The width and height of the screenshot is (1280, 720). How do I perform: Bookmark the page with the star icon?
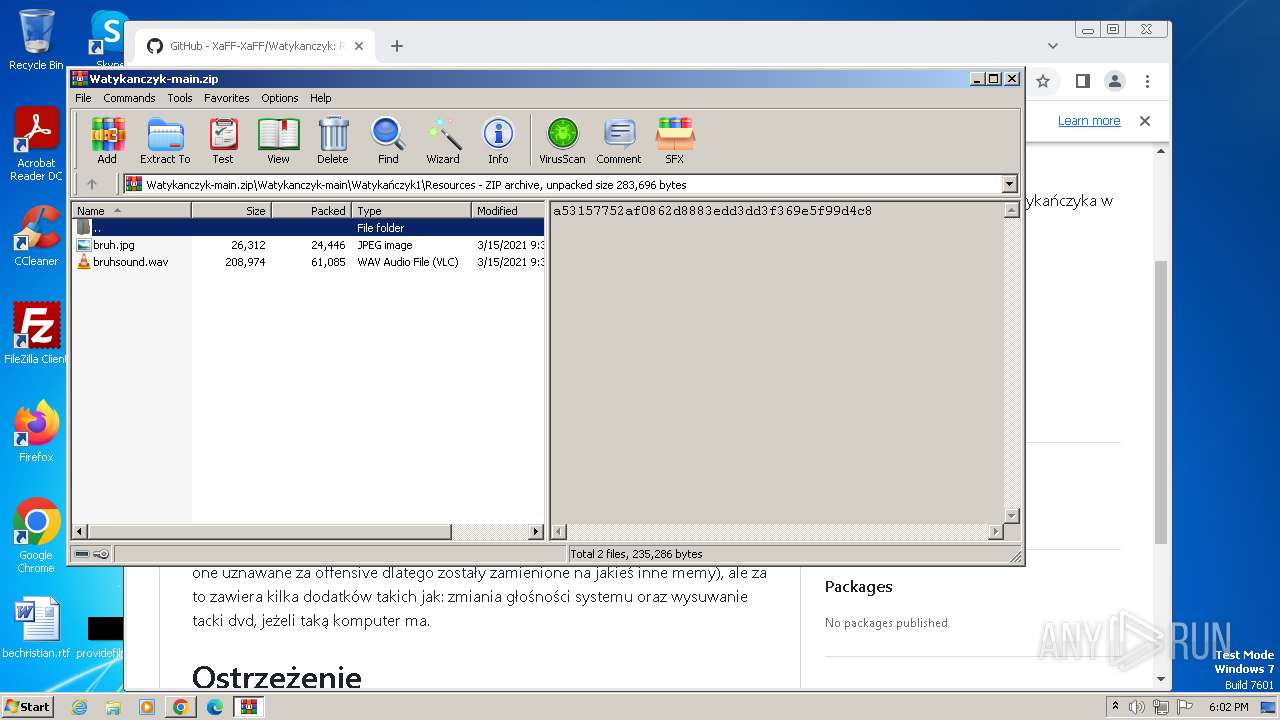(x=1043, y=81)
